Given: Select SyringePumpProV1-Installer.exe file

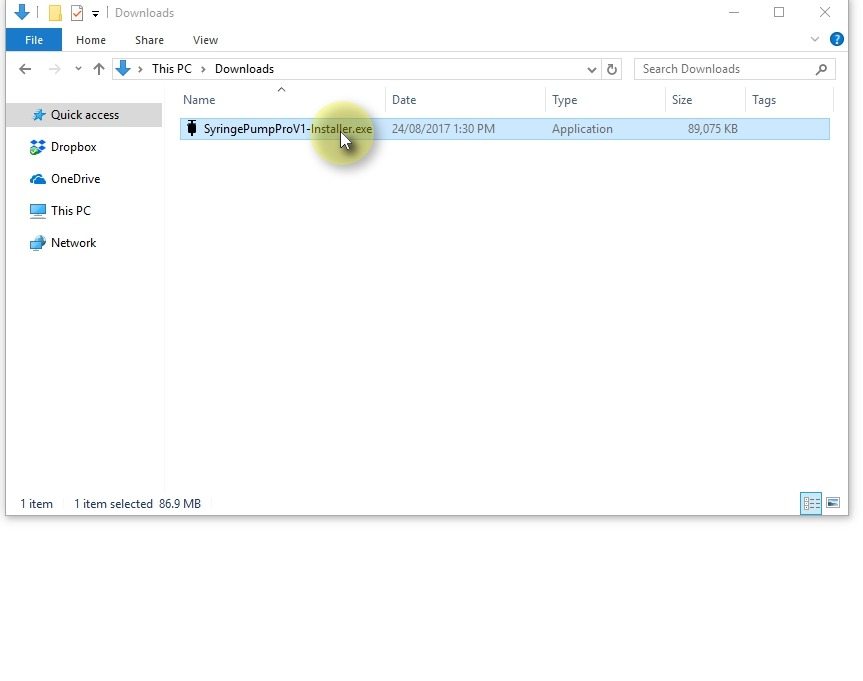Looking at the screenshot, I should 504,129.
